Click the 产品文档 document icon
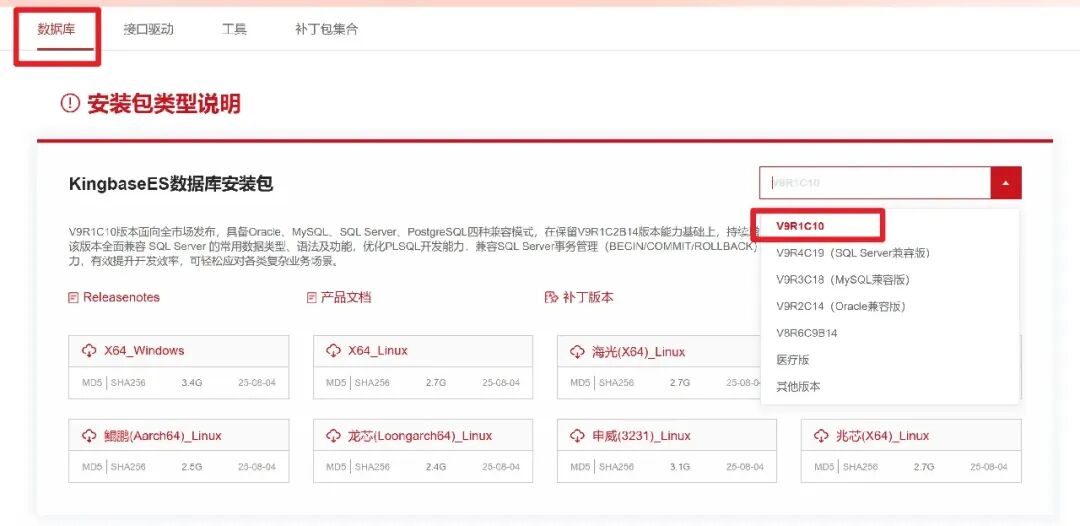The image size is (1080, 526). (311, 298)
